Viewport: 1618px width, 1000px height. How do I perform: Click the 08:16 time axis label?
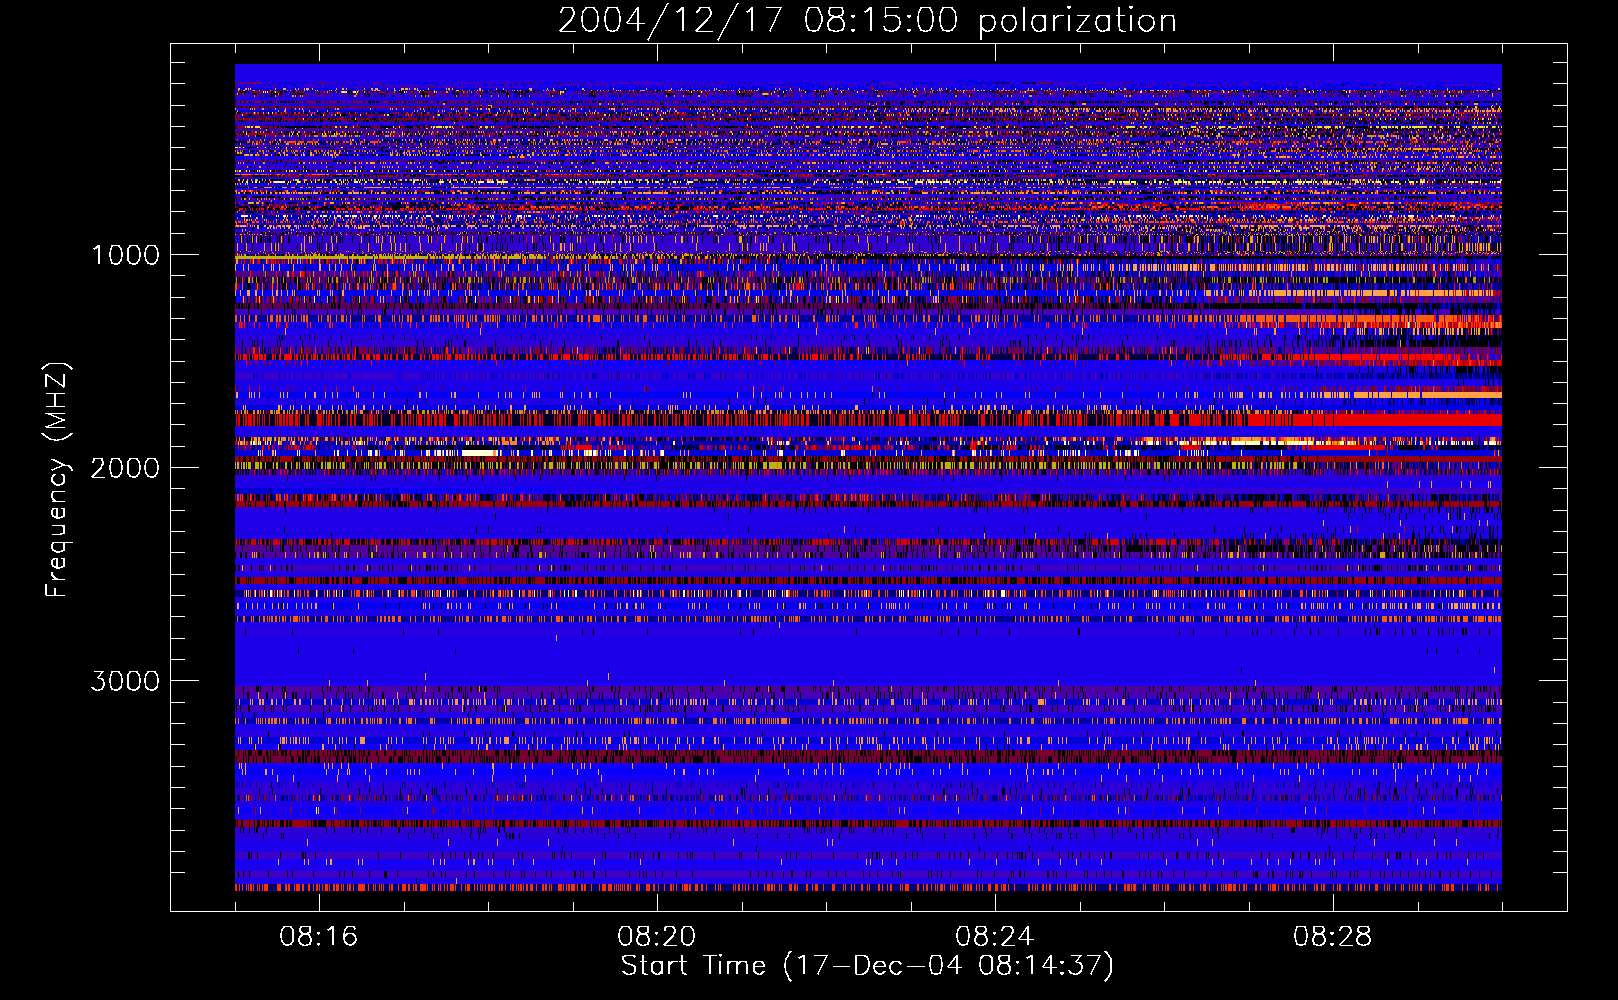click(319, 936)
